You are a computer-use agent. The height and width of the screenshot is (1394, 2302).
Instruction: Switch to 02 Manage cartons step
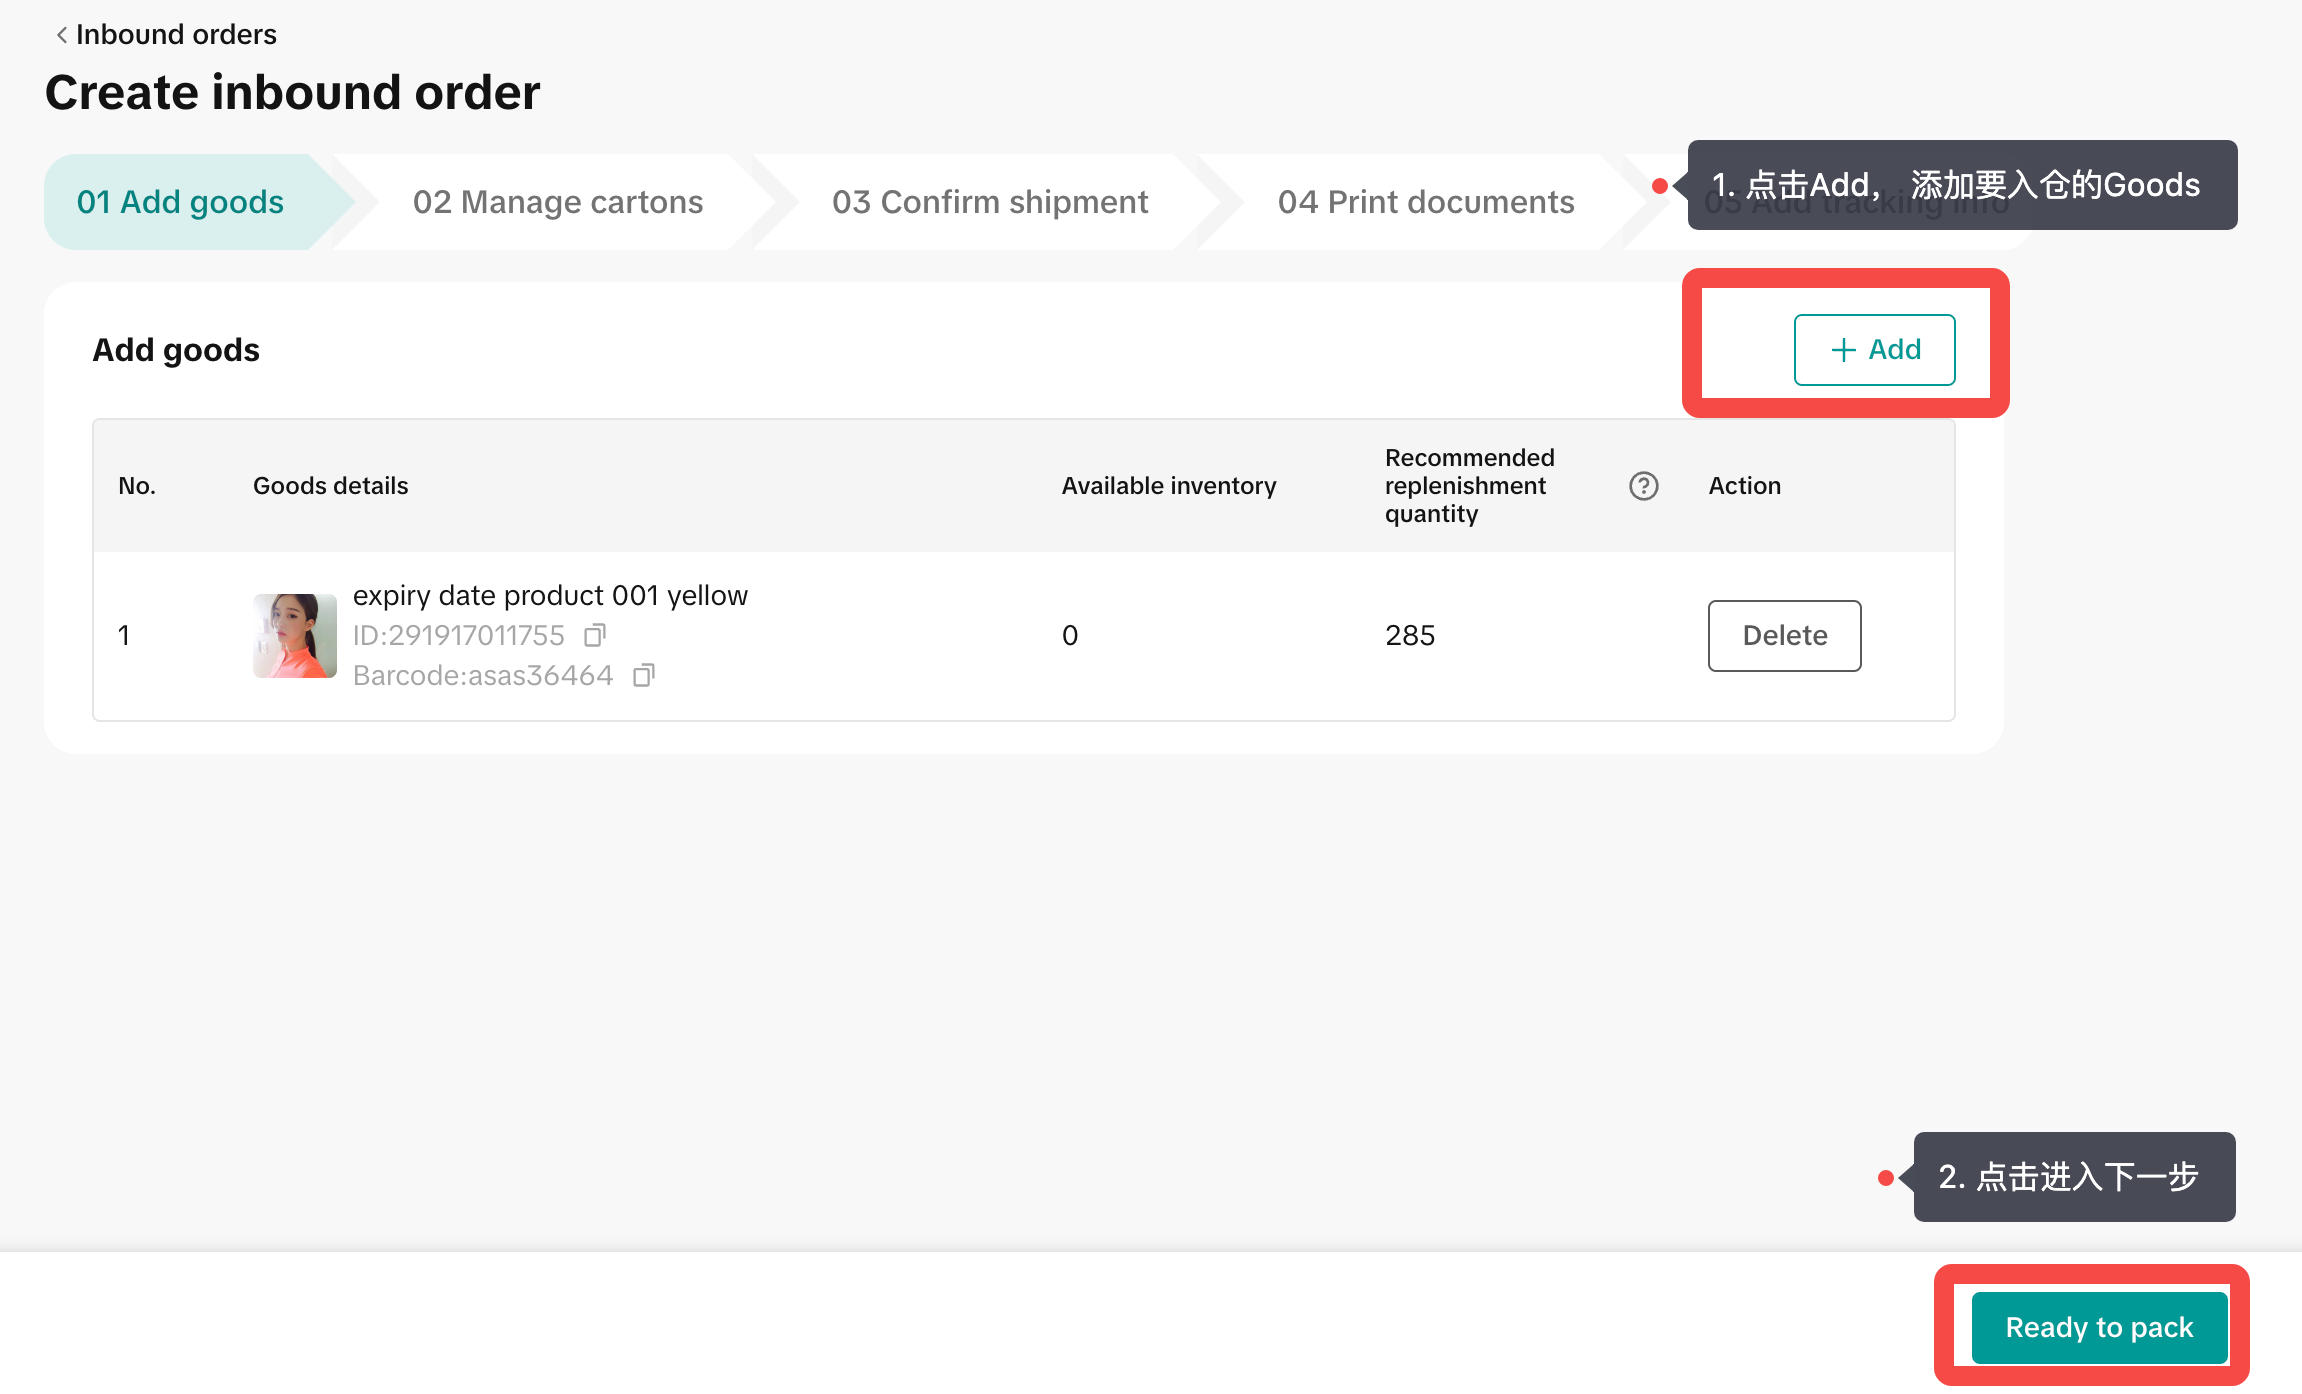tap(558, 202)
